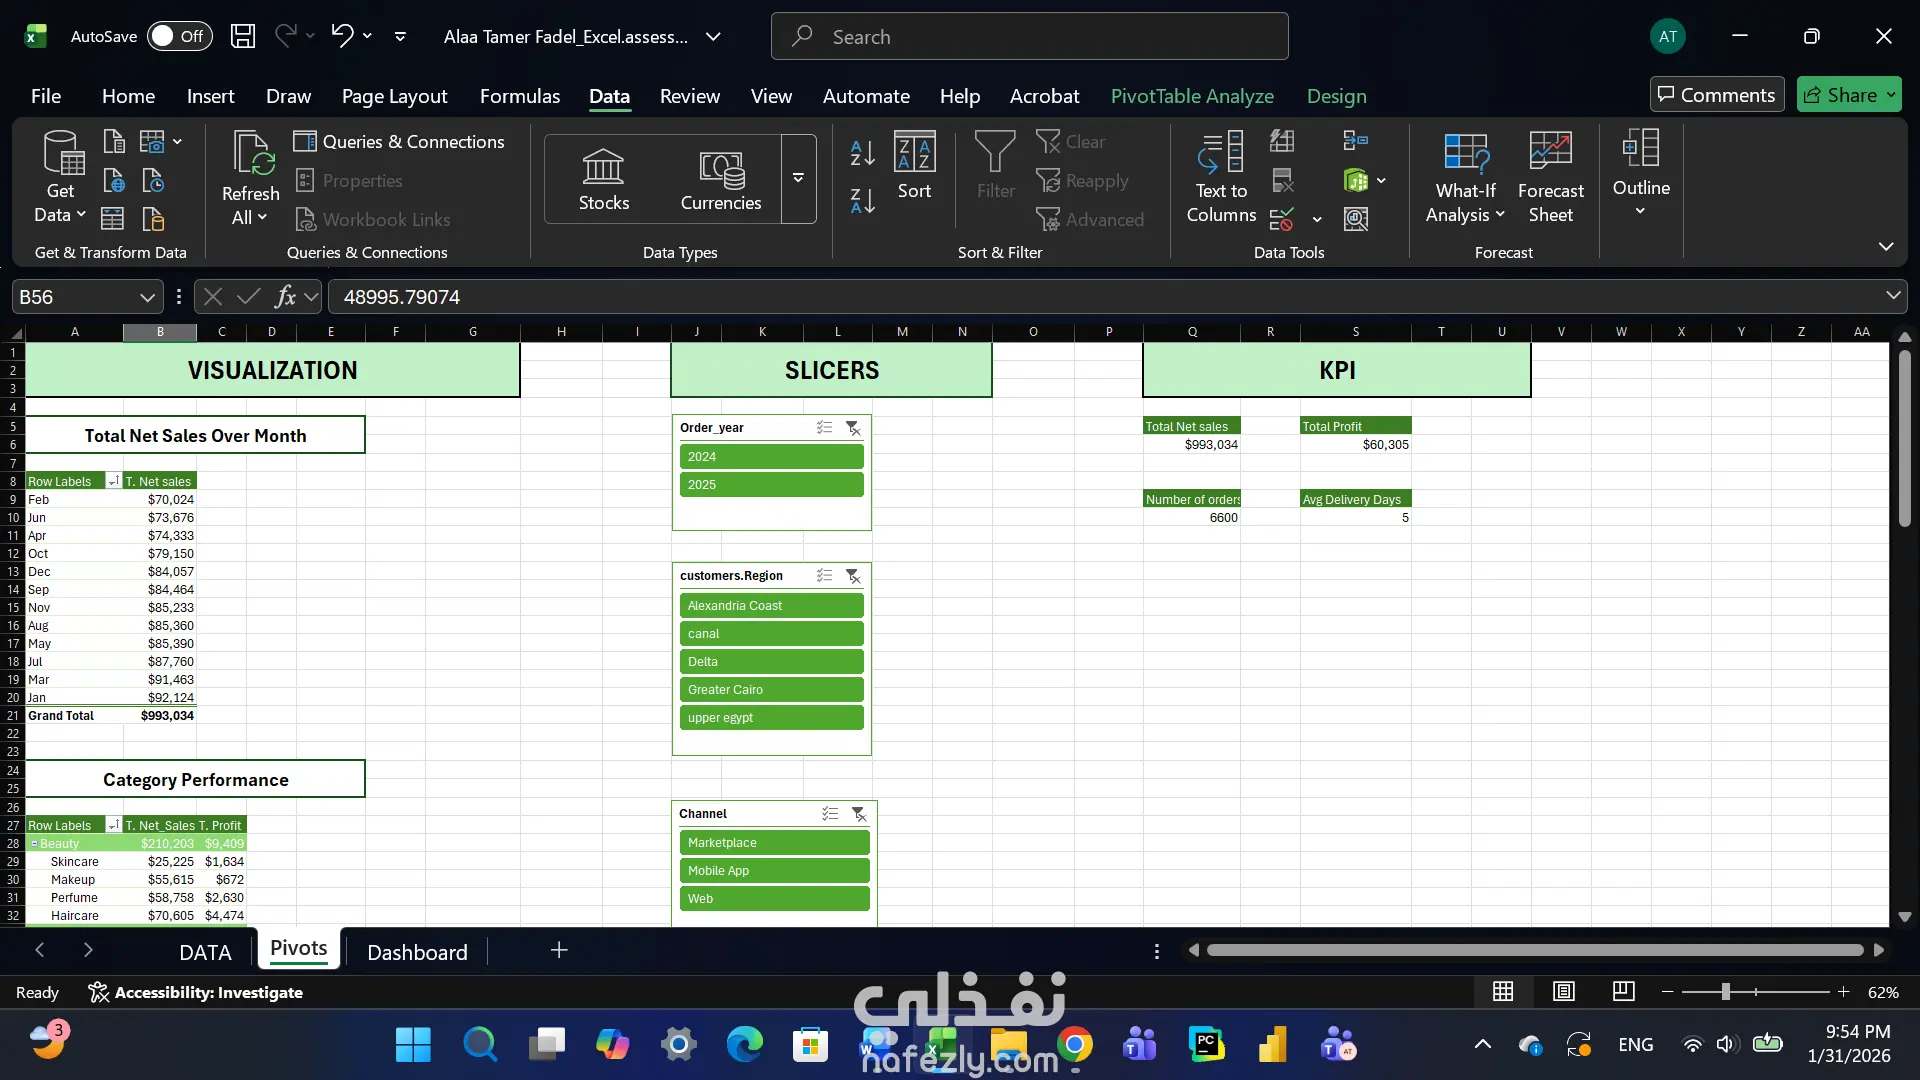Click the Save icon in title bar
Image resolution: width=1920 pixels, height=1080 pixels.
point(243,37)
